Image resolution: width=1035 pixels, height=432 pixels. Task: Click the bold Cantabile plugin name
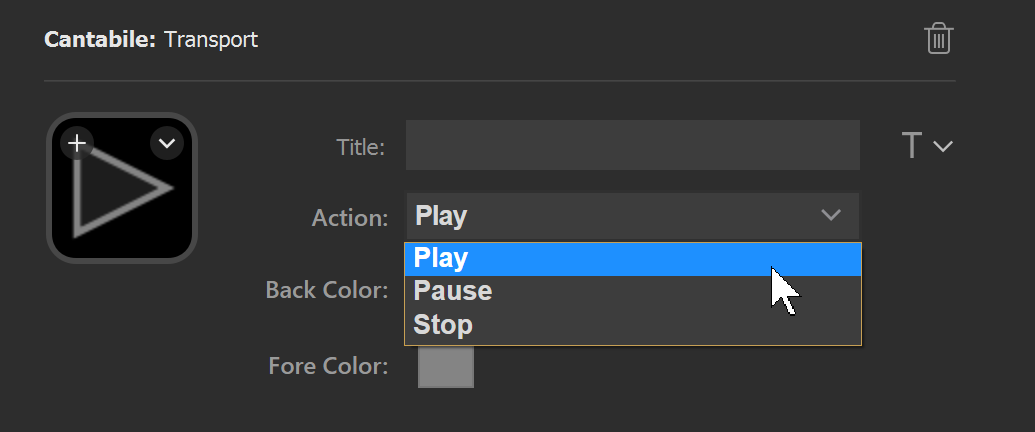100,40
